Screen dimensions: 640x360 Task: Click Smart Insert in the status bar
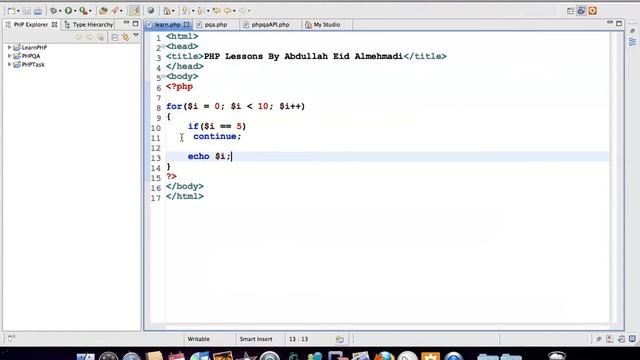coord(256,339)
